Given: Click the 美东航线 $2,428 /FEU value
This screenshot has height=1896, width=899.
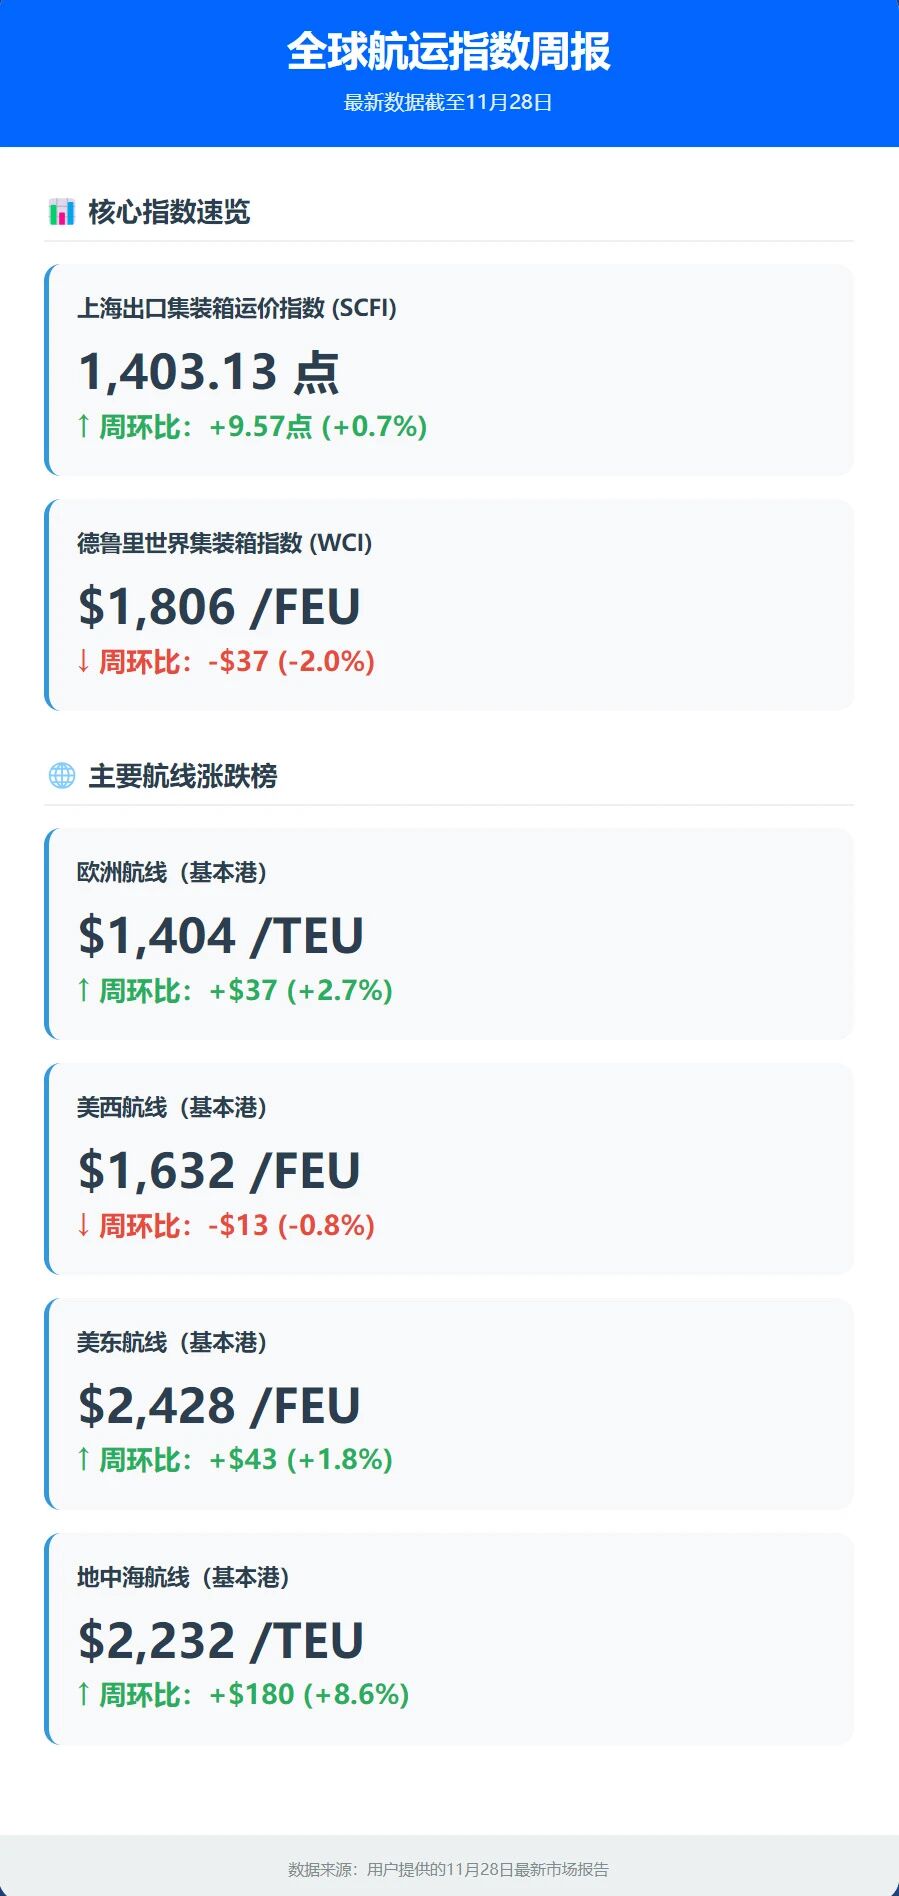Looking at the screenshot, I should tap(219, 1405).
